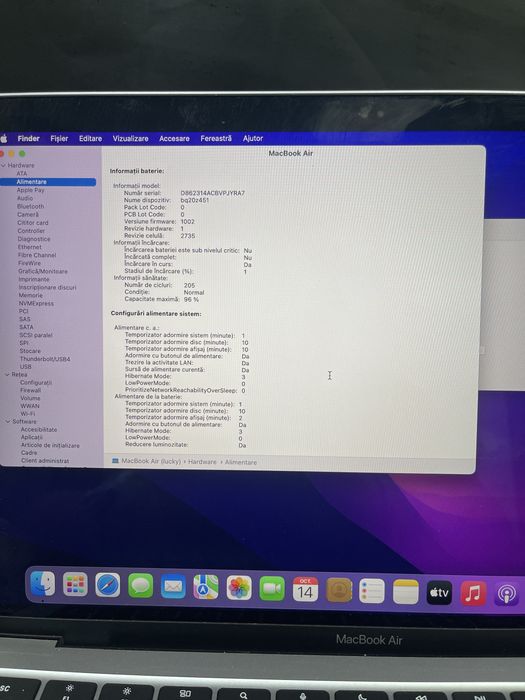Collapse the Hardware section in sidebar
This screenshot has width=525, height=700.
tap(4, 165)
